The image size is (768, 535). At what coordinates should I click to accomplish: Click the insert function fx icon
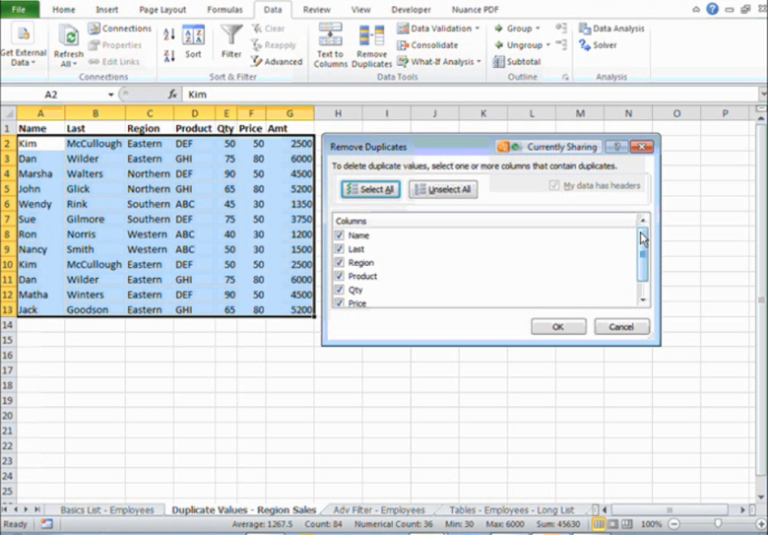pyautogui.click(x=172, y=94)
